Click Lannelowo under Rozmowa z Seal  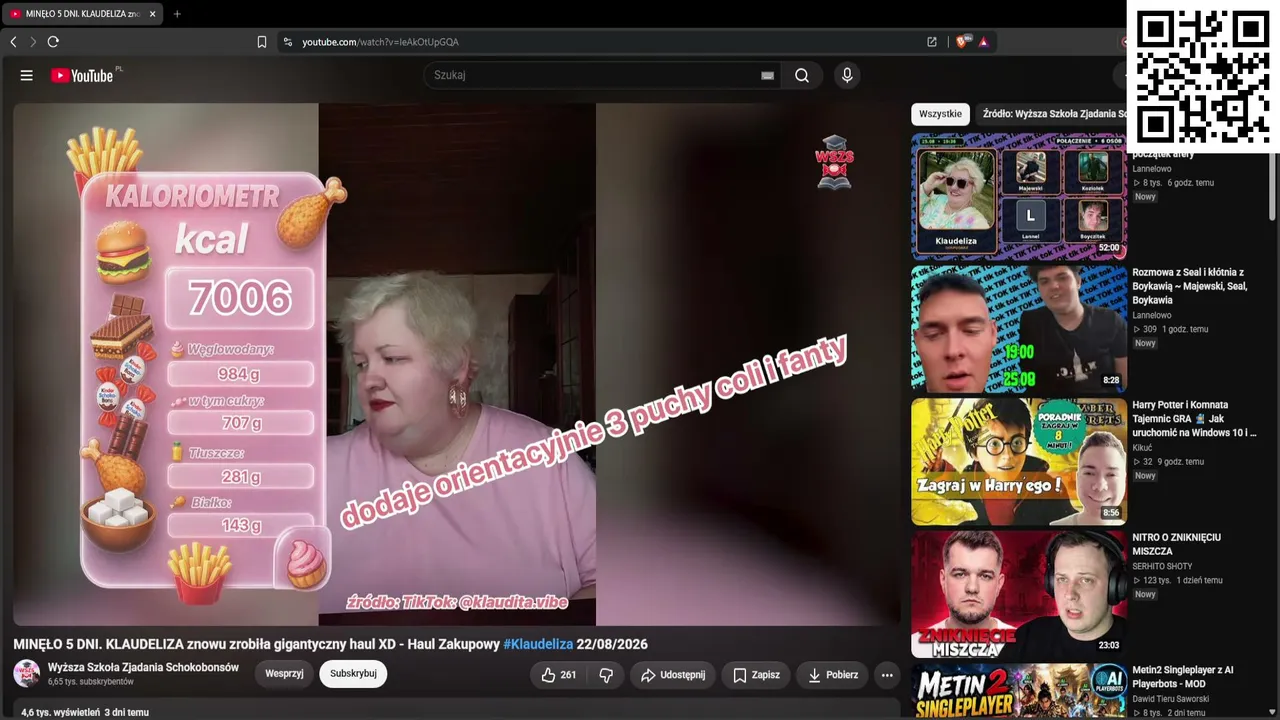pyautogui.click(x=1152, y=315)
